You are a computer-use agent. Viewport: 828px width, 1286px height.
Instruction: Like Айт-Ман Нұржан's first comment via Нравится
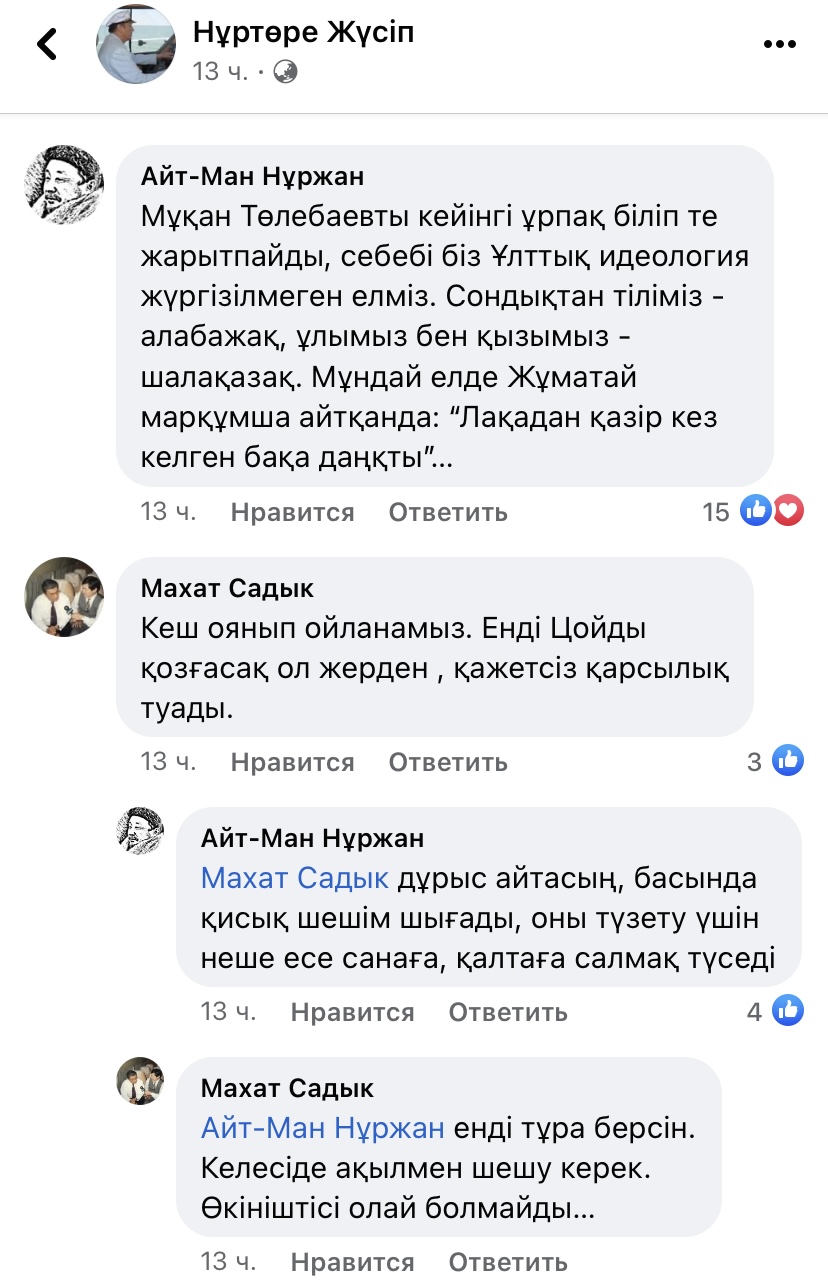(292, 512)
